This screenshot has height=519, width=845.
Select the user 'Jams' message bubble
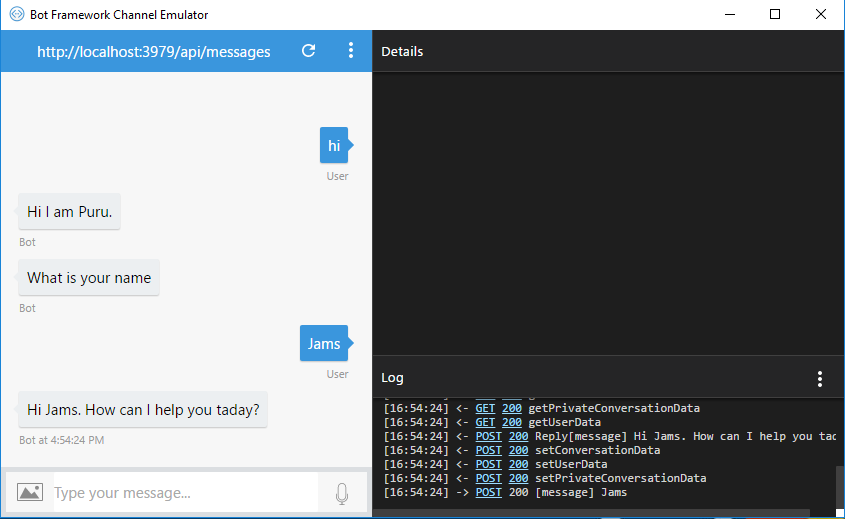324,343
